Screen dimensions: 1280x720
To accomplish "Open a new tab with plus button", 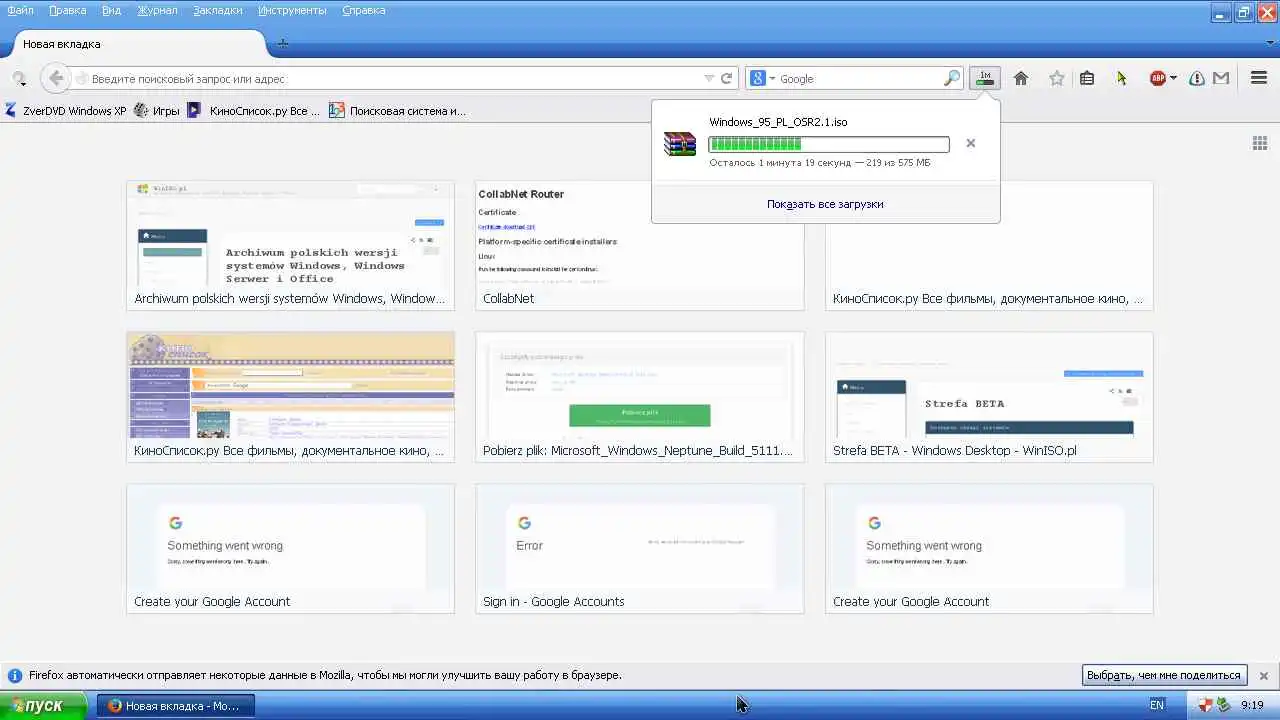I will [x=283, y=43].
